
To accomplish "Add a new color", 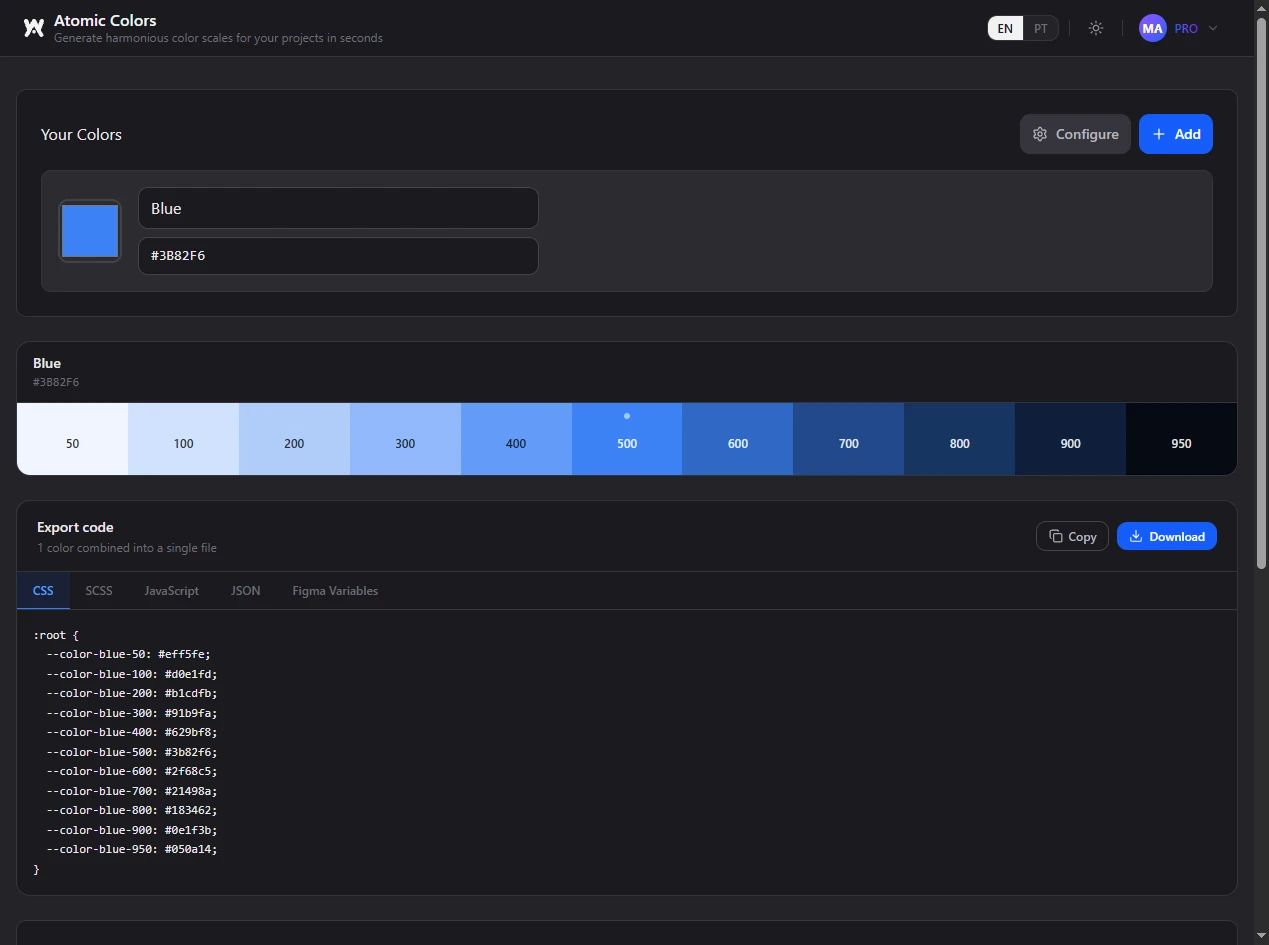I will point(1176,134).
